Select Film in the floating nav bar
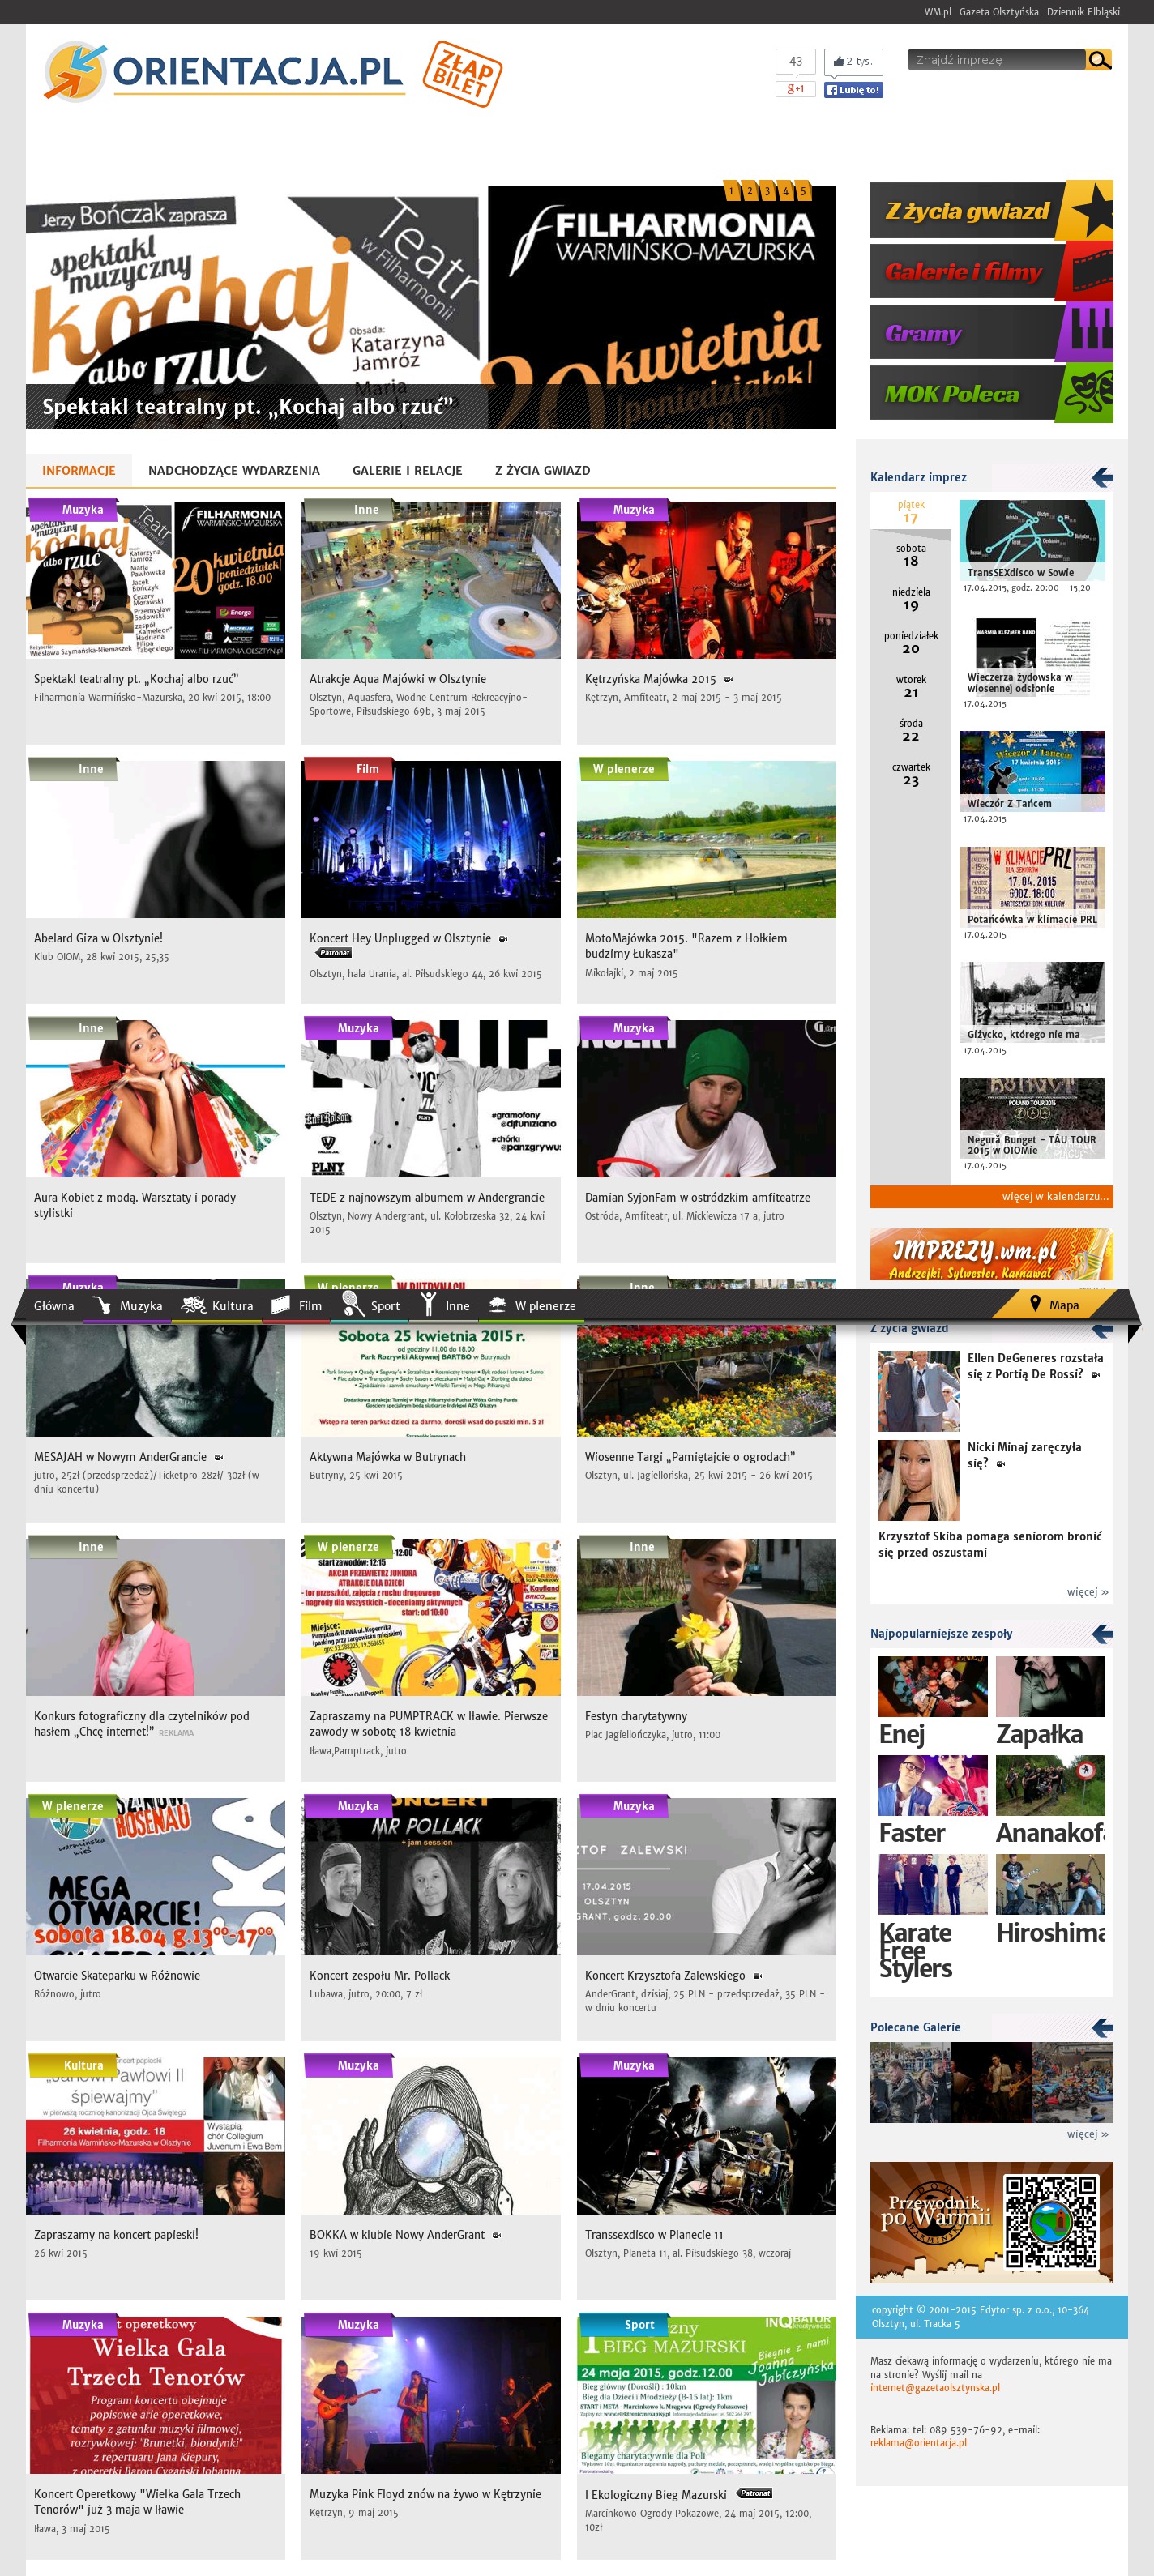Screen dimensions: 1154x2576 [x=297, y=1306]
